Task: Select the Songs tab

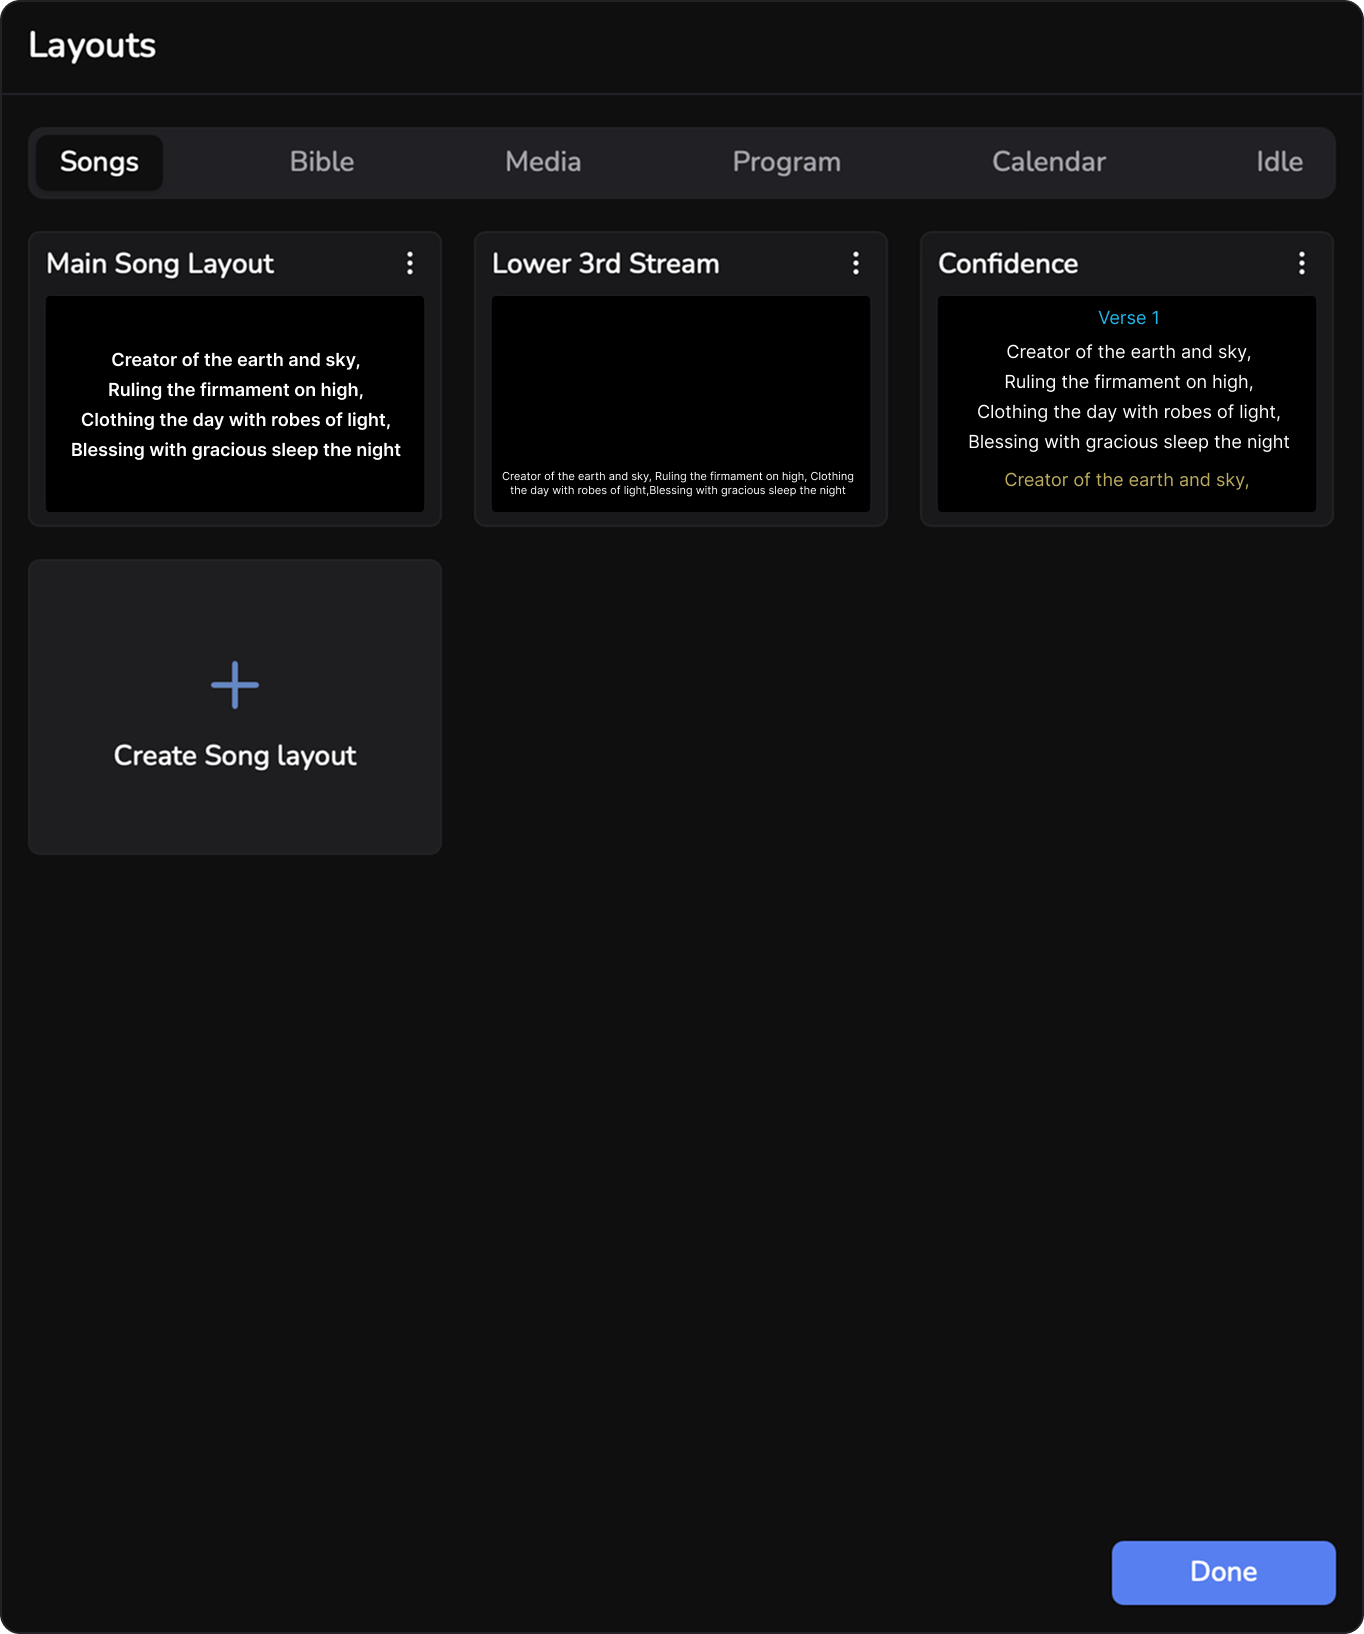Action: (99, 162)
